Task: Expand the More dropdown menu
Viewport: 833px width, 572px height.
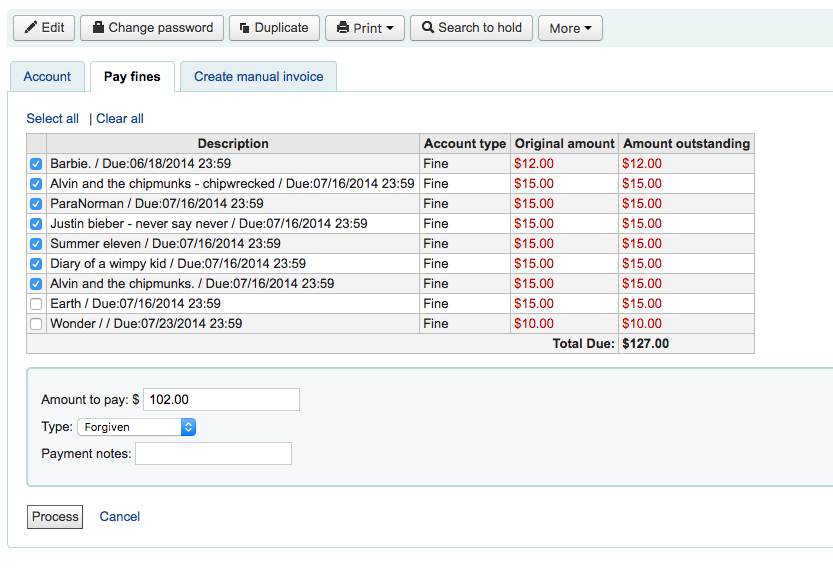Action: pyautogui.click(x=570, y=28)
